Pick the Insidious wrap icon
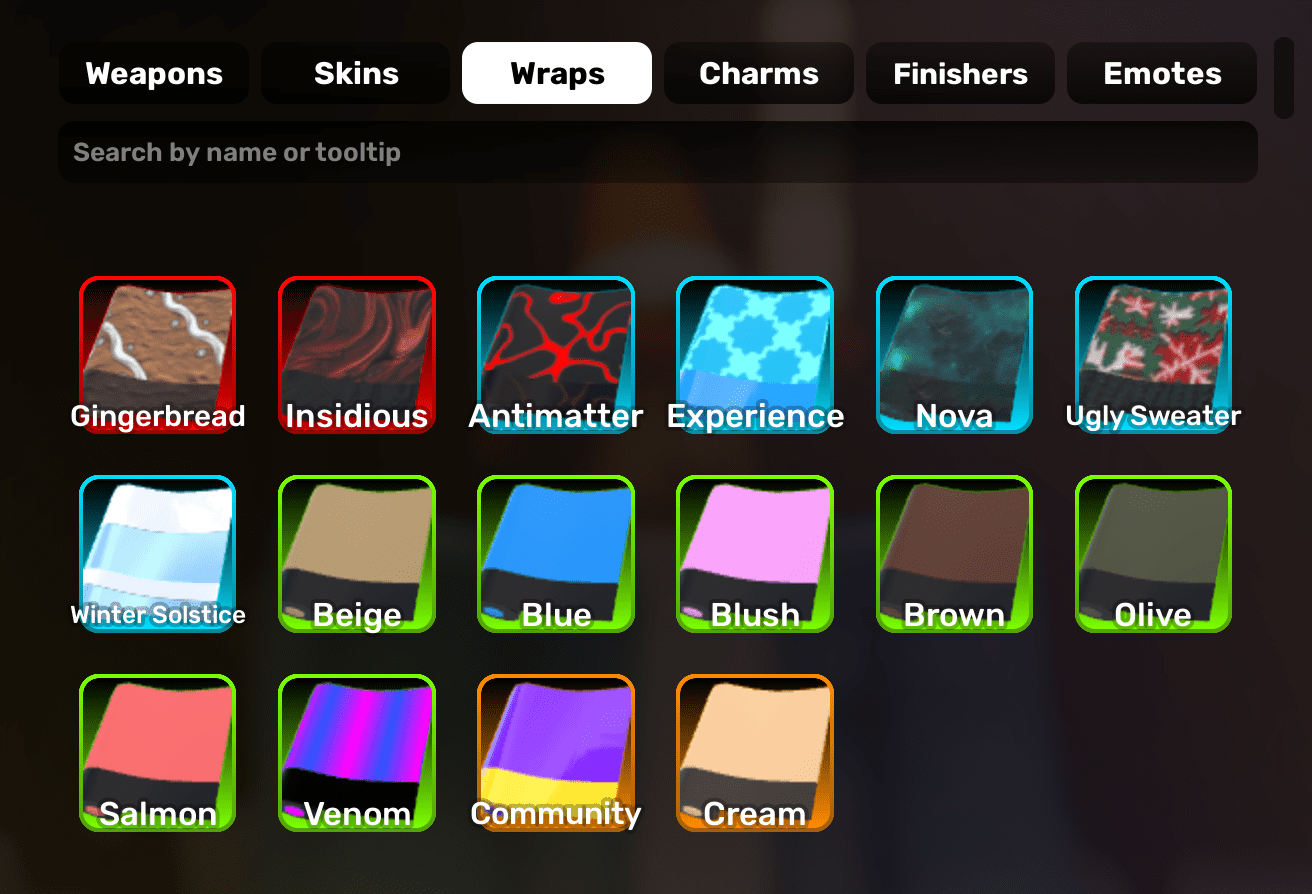Screen dimensions: 1312x894 pyautogui.click(x=357, y=355)
